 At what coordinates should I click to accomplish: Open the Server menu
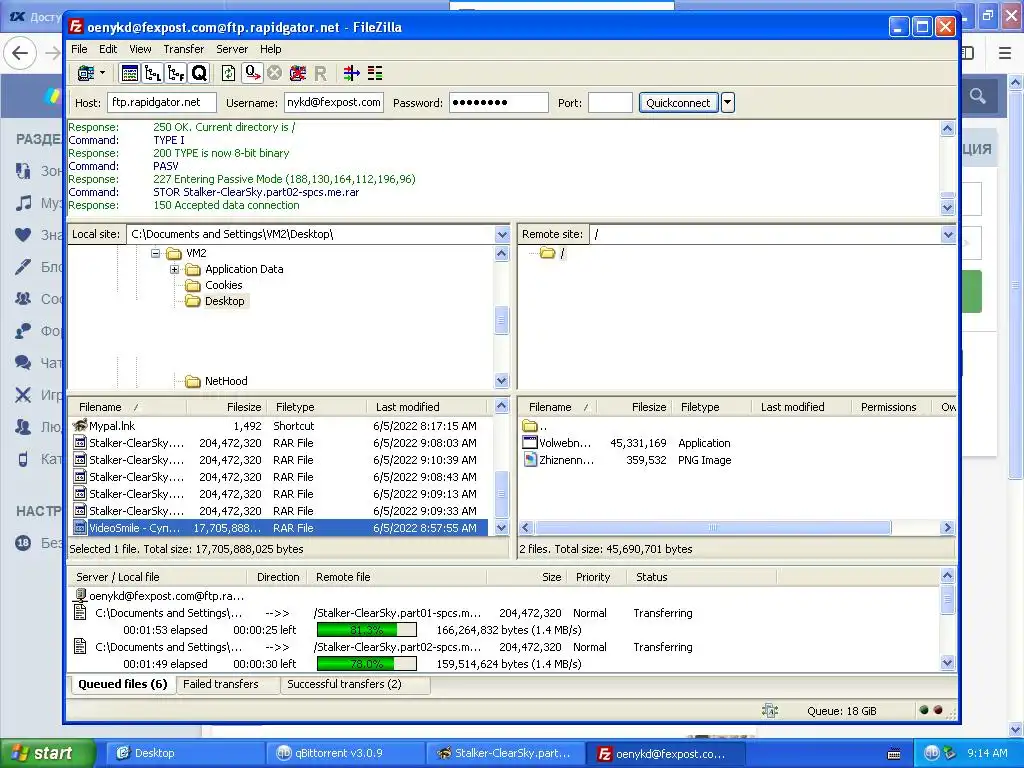coord(232,49)
